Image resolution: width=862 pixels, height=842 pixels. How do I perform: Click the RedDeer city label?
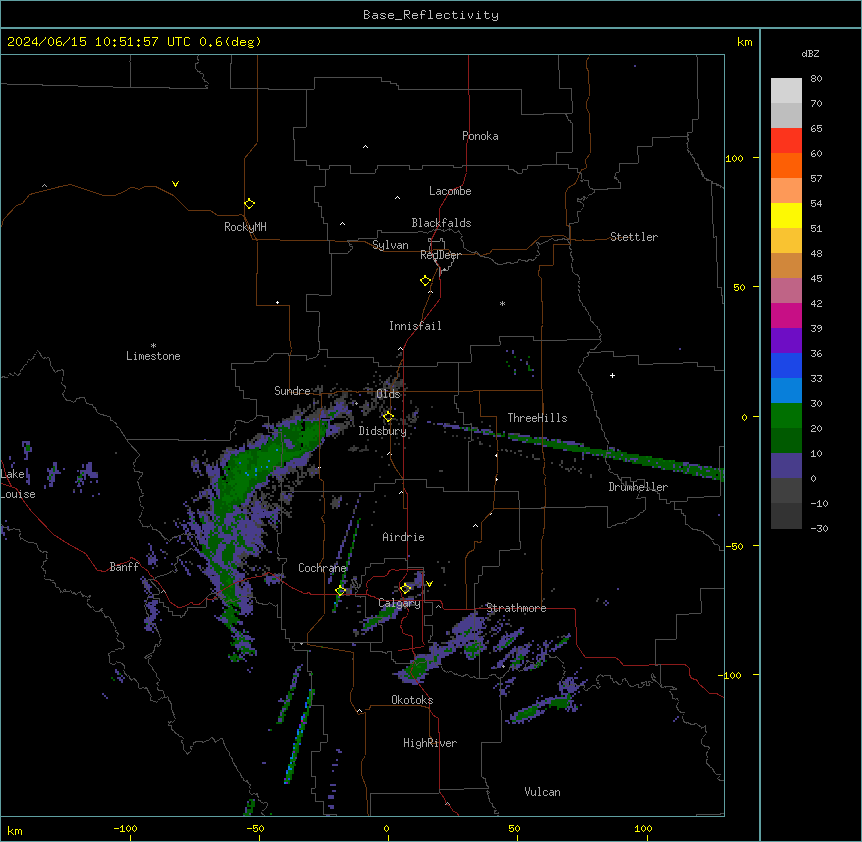440,255
